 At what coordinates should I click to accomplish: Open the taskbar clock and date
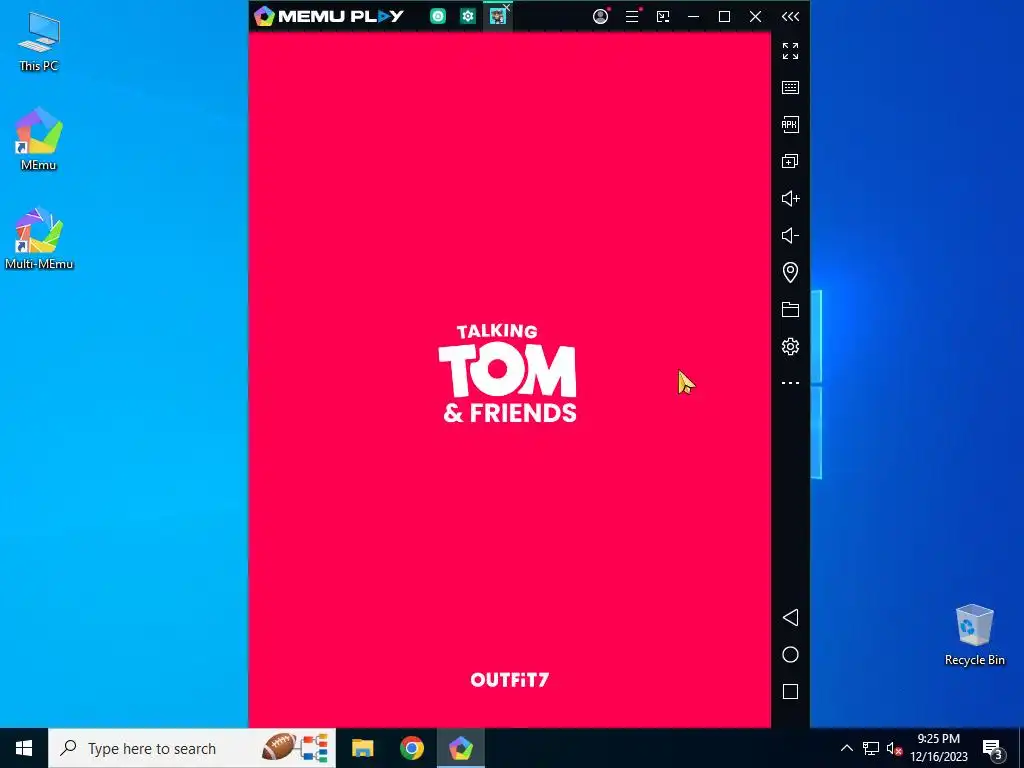pos(938,748)
